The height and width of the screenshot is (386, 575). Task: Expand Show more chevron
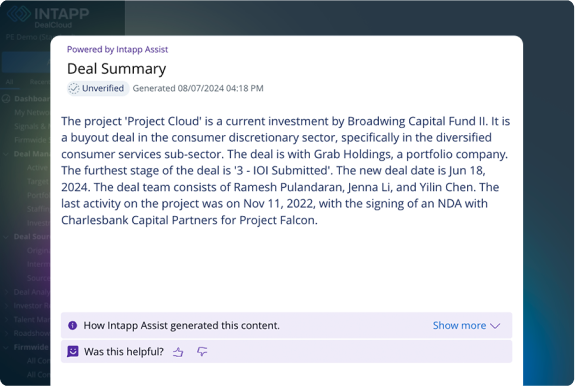click(x=495, y=326)
